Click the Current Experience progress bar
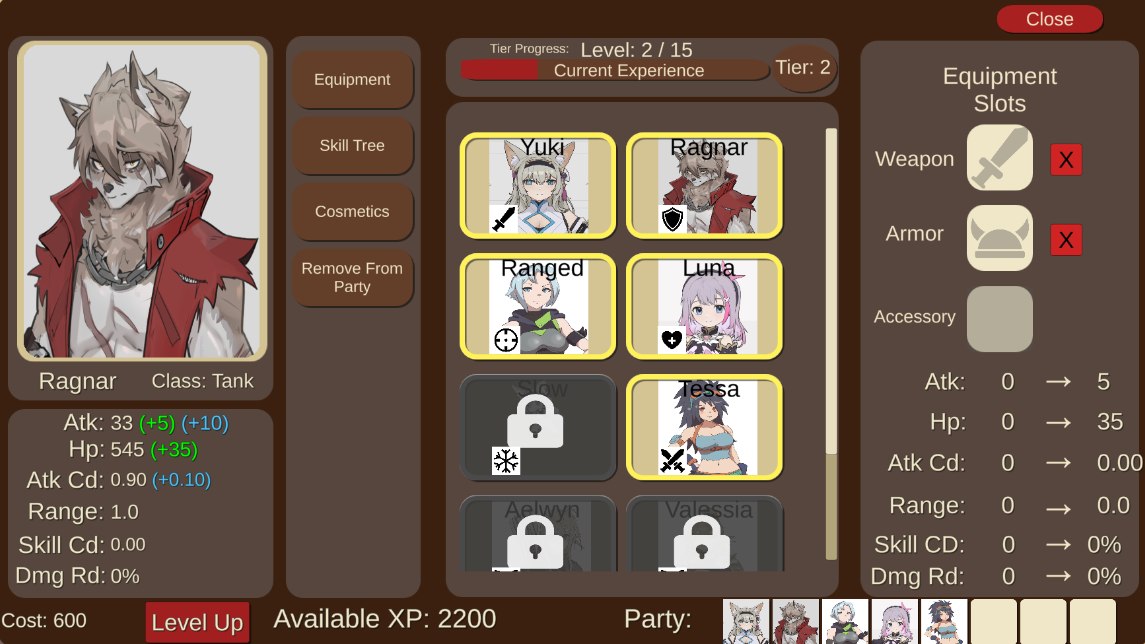This screenshot has height=644, width=1145. [615, 70]
